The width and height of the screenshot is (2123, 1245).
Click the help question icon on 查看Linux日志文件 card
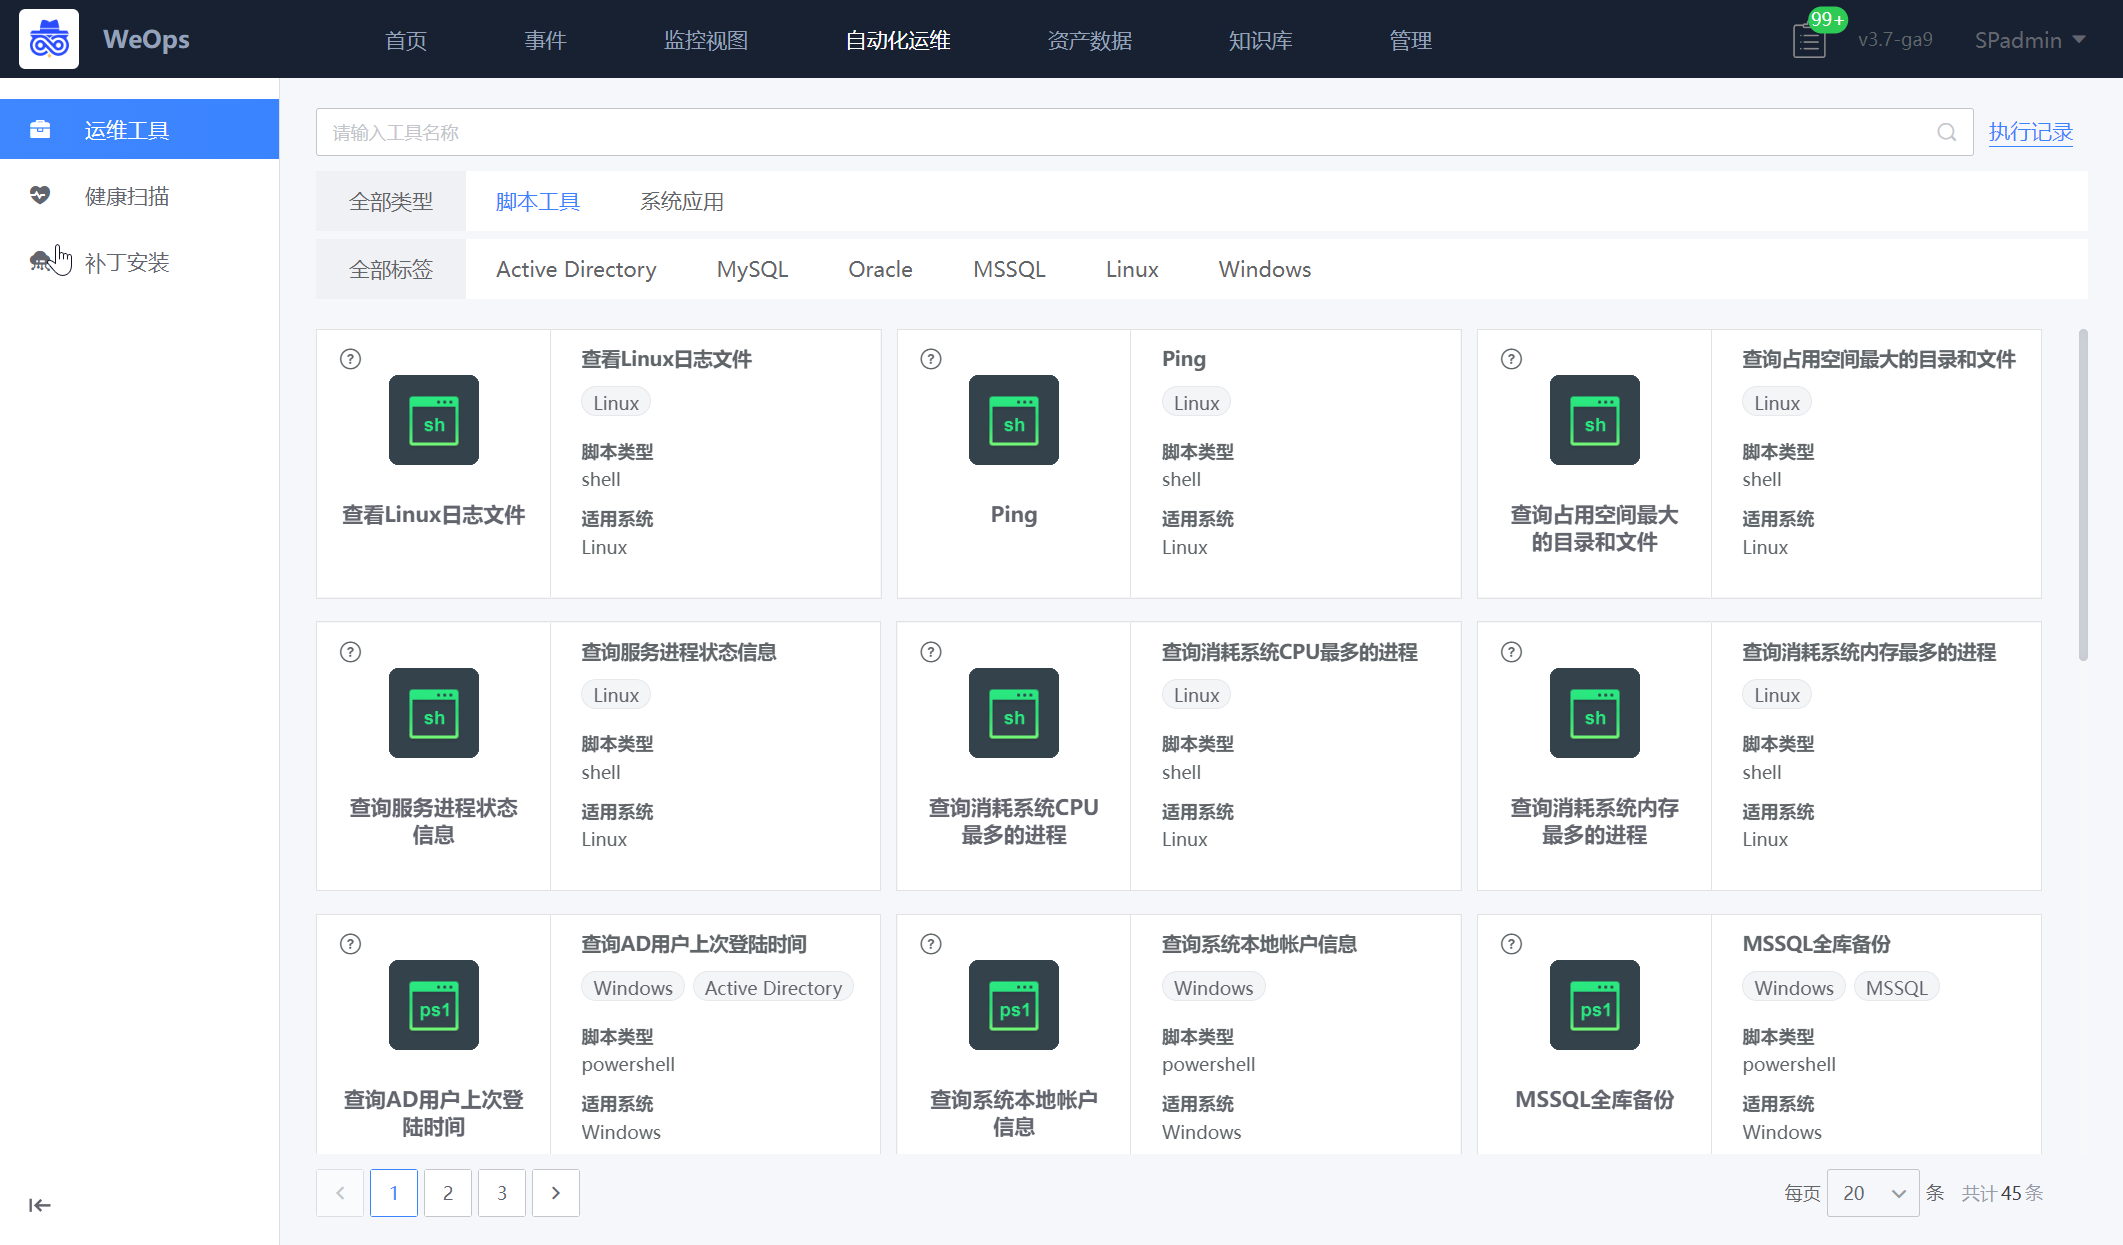[x=350, y=358]
